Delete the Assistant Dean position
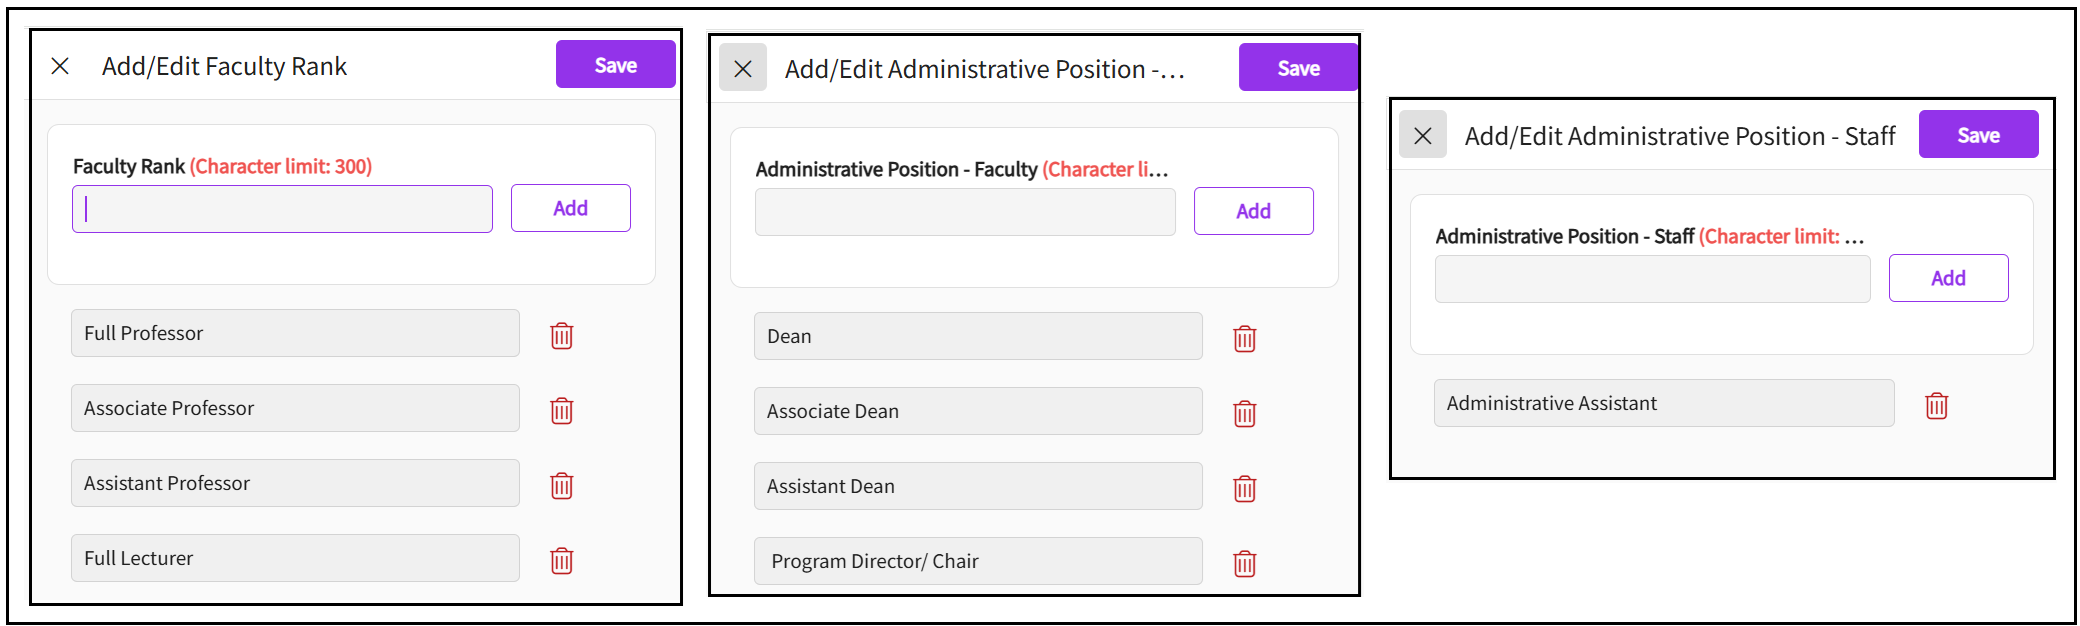The height and width of the screenshot is (626, 2080). tap(1245, 488)
